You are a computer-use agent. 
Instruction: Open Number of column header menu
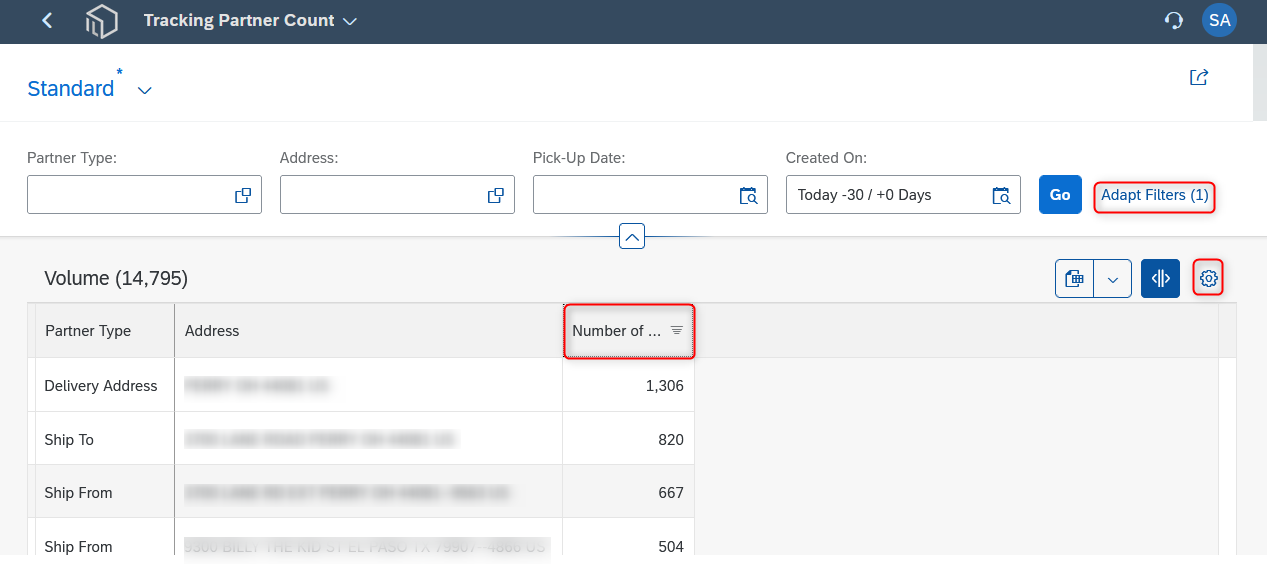629,331
